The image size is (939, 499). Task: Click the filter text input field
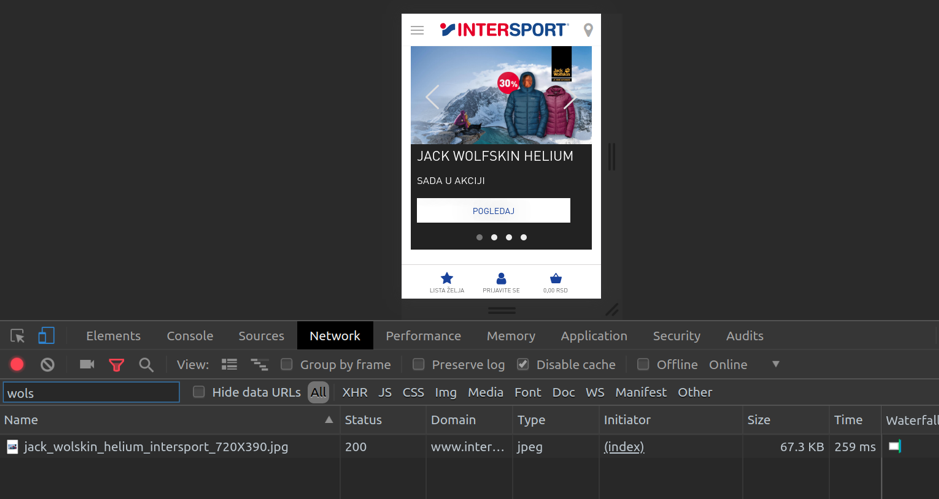(x=91, y=393)
